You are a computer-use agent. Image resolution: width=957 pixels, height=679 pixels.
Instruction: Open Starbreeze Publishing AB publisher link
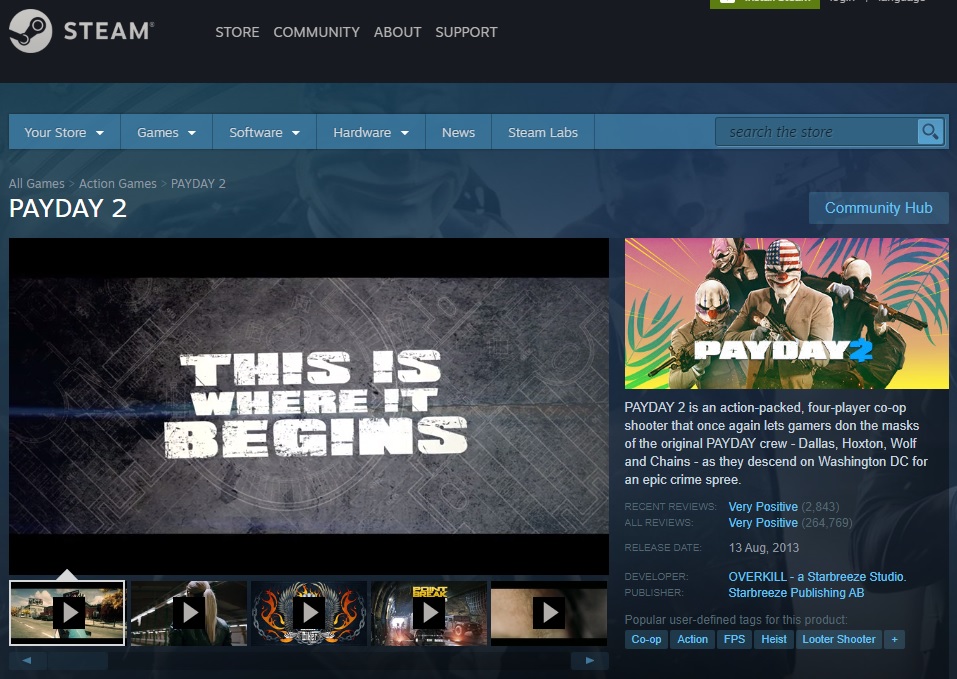[796, 592]
